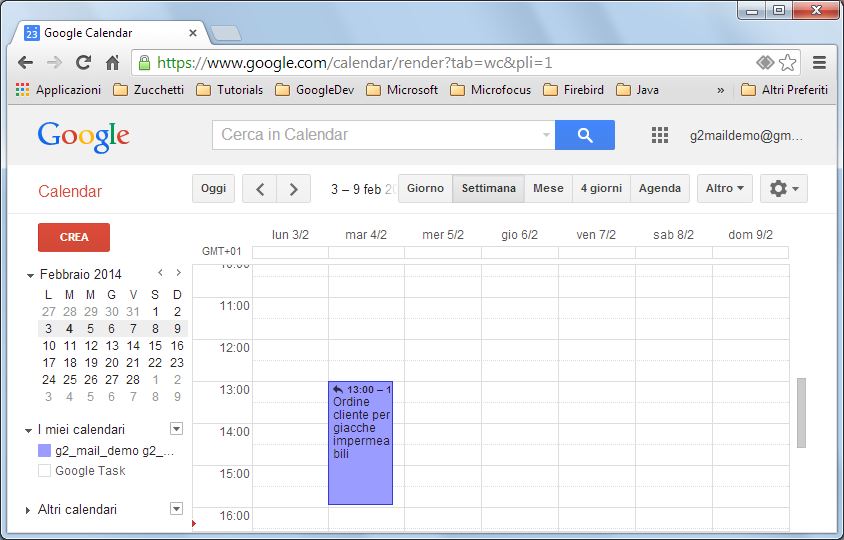
Task: Open a new browser tab
Action: click(226, 33)
